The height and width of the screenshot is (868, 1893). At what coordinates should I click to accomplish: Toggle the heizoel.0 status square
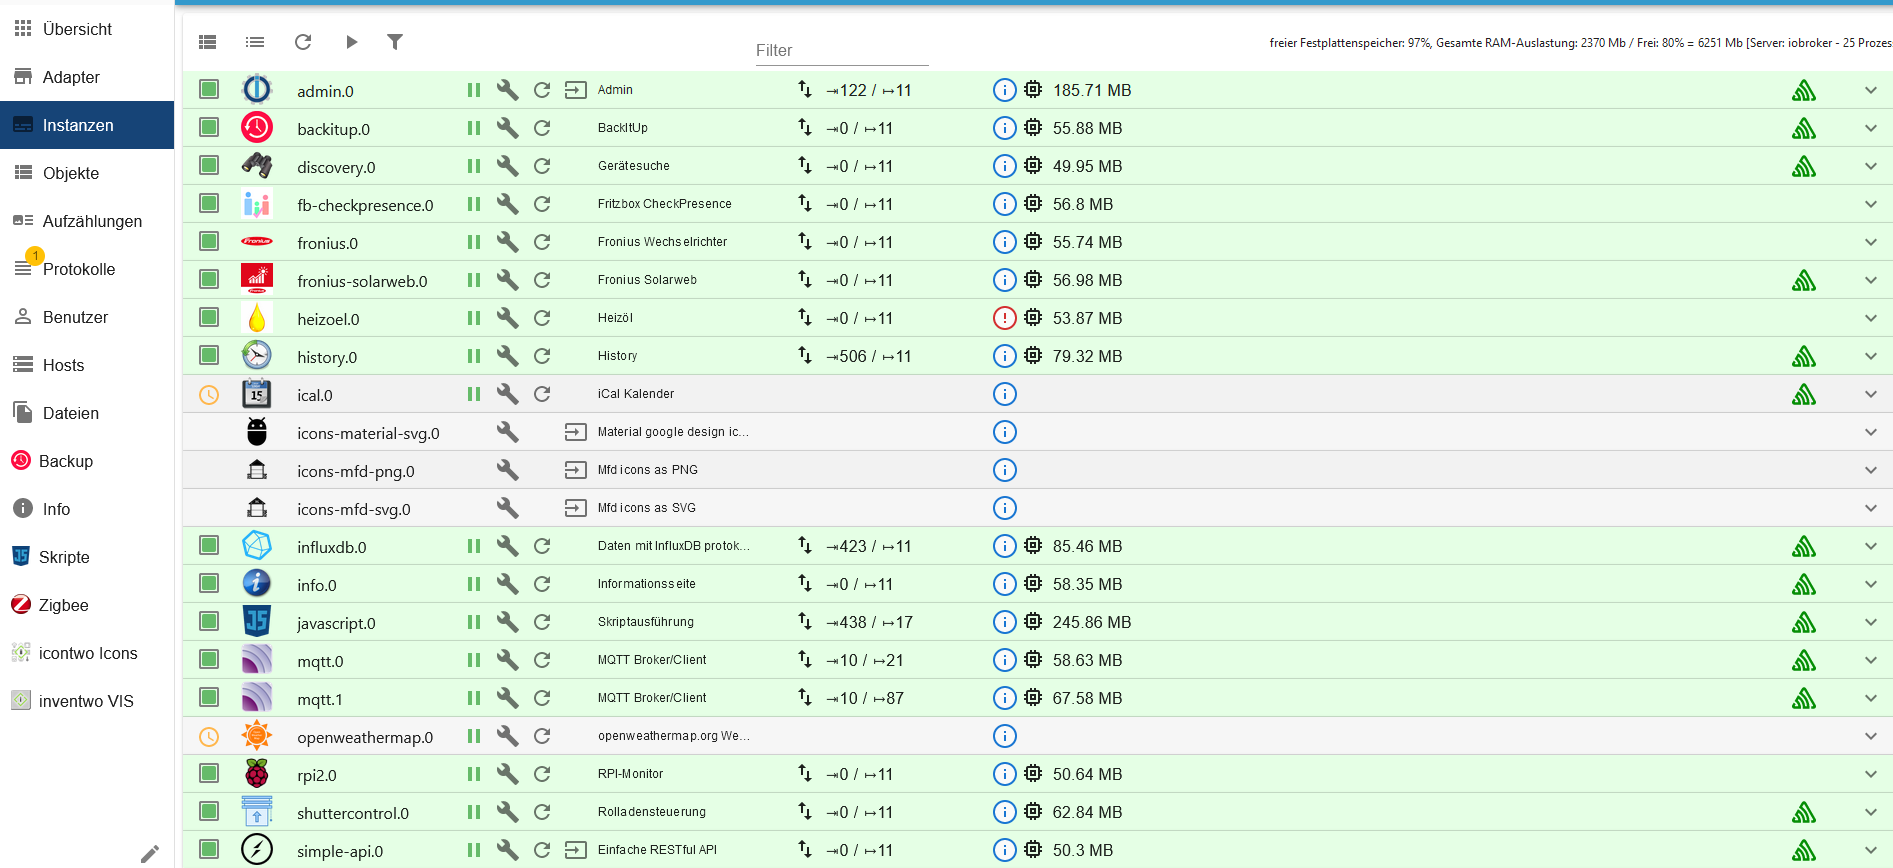click(209, 317)
